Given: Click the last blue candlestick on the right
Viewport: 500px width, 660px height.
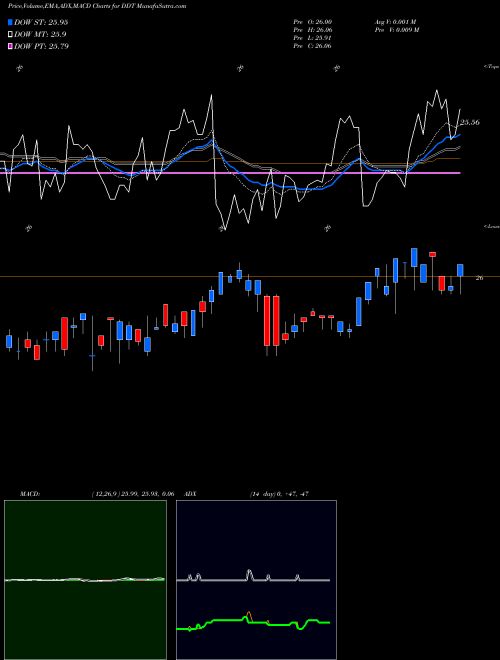Looking at the screenshot, I should (460, 270).
